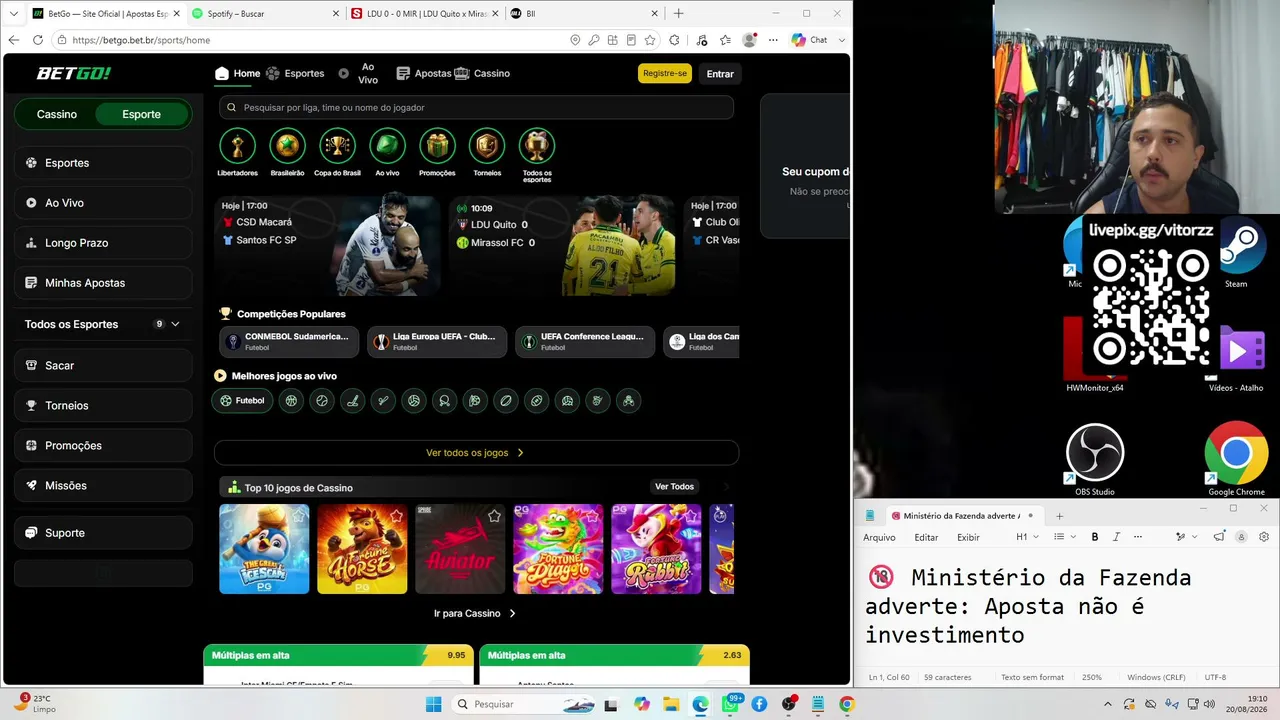
Task: Open the OBS Studio desktop shortcut
Action: click(1095, 460)
